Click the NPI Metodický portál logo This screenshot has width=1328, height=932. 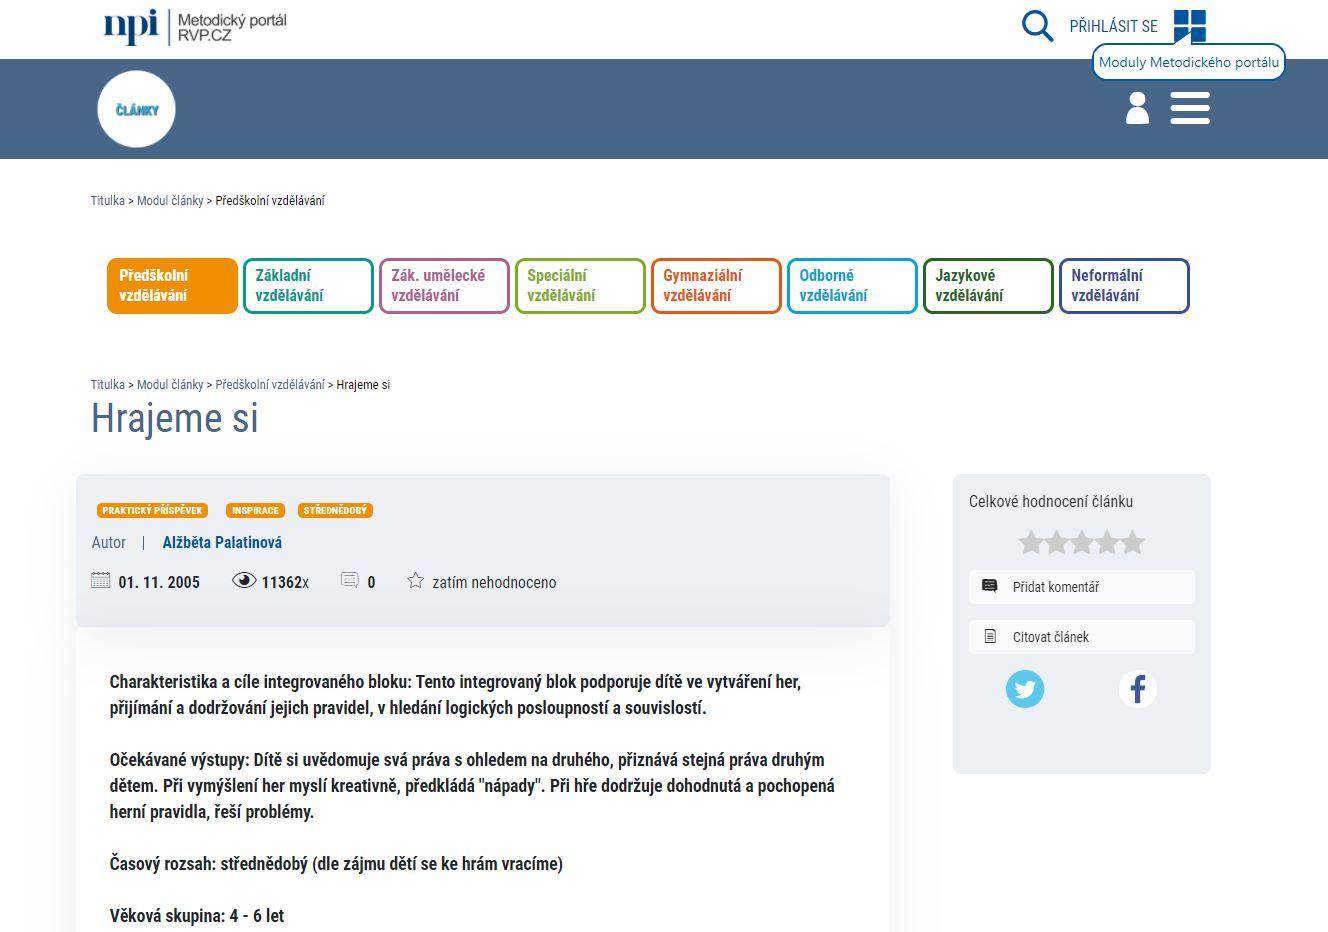195,27
